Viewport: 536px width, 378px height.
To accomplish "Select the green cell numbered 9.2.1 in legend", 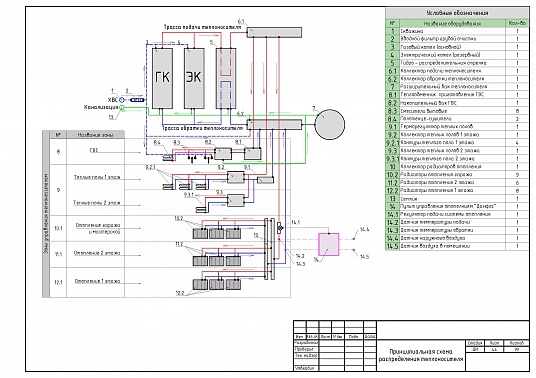I will coord(392,143).
